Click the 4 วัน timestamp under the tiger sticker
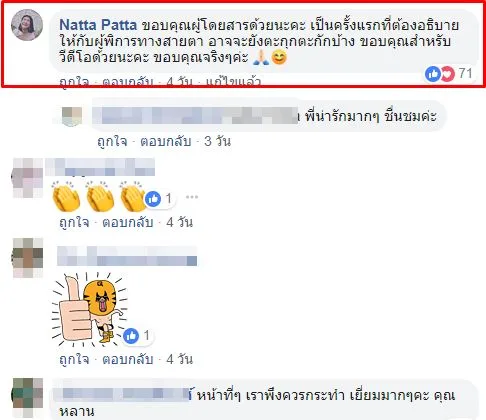The image size is (486, 420). (179, 359)
